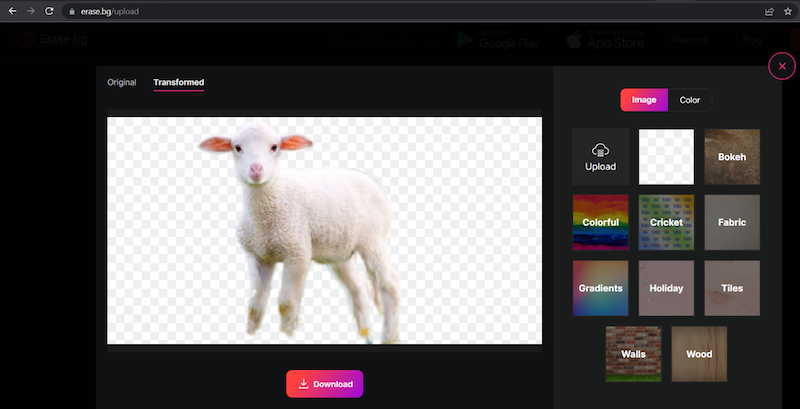Pick the Bokeh background category
This screenshot has width=800, height=409.
click(732, 157)
